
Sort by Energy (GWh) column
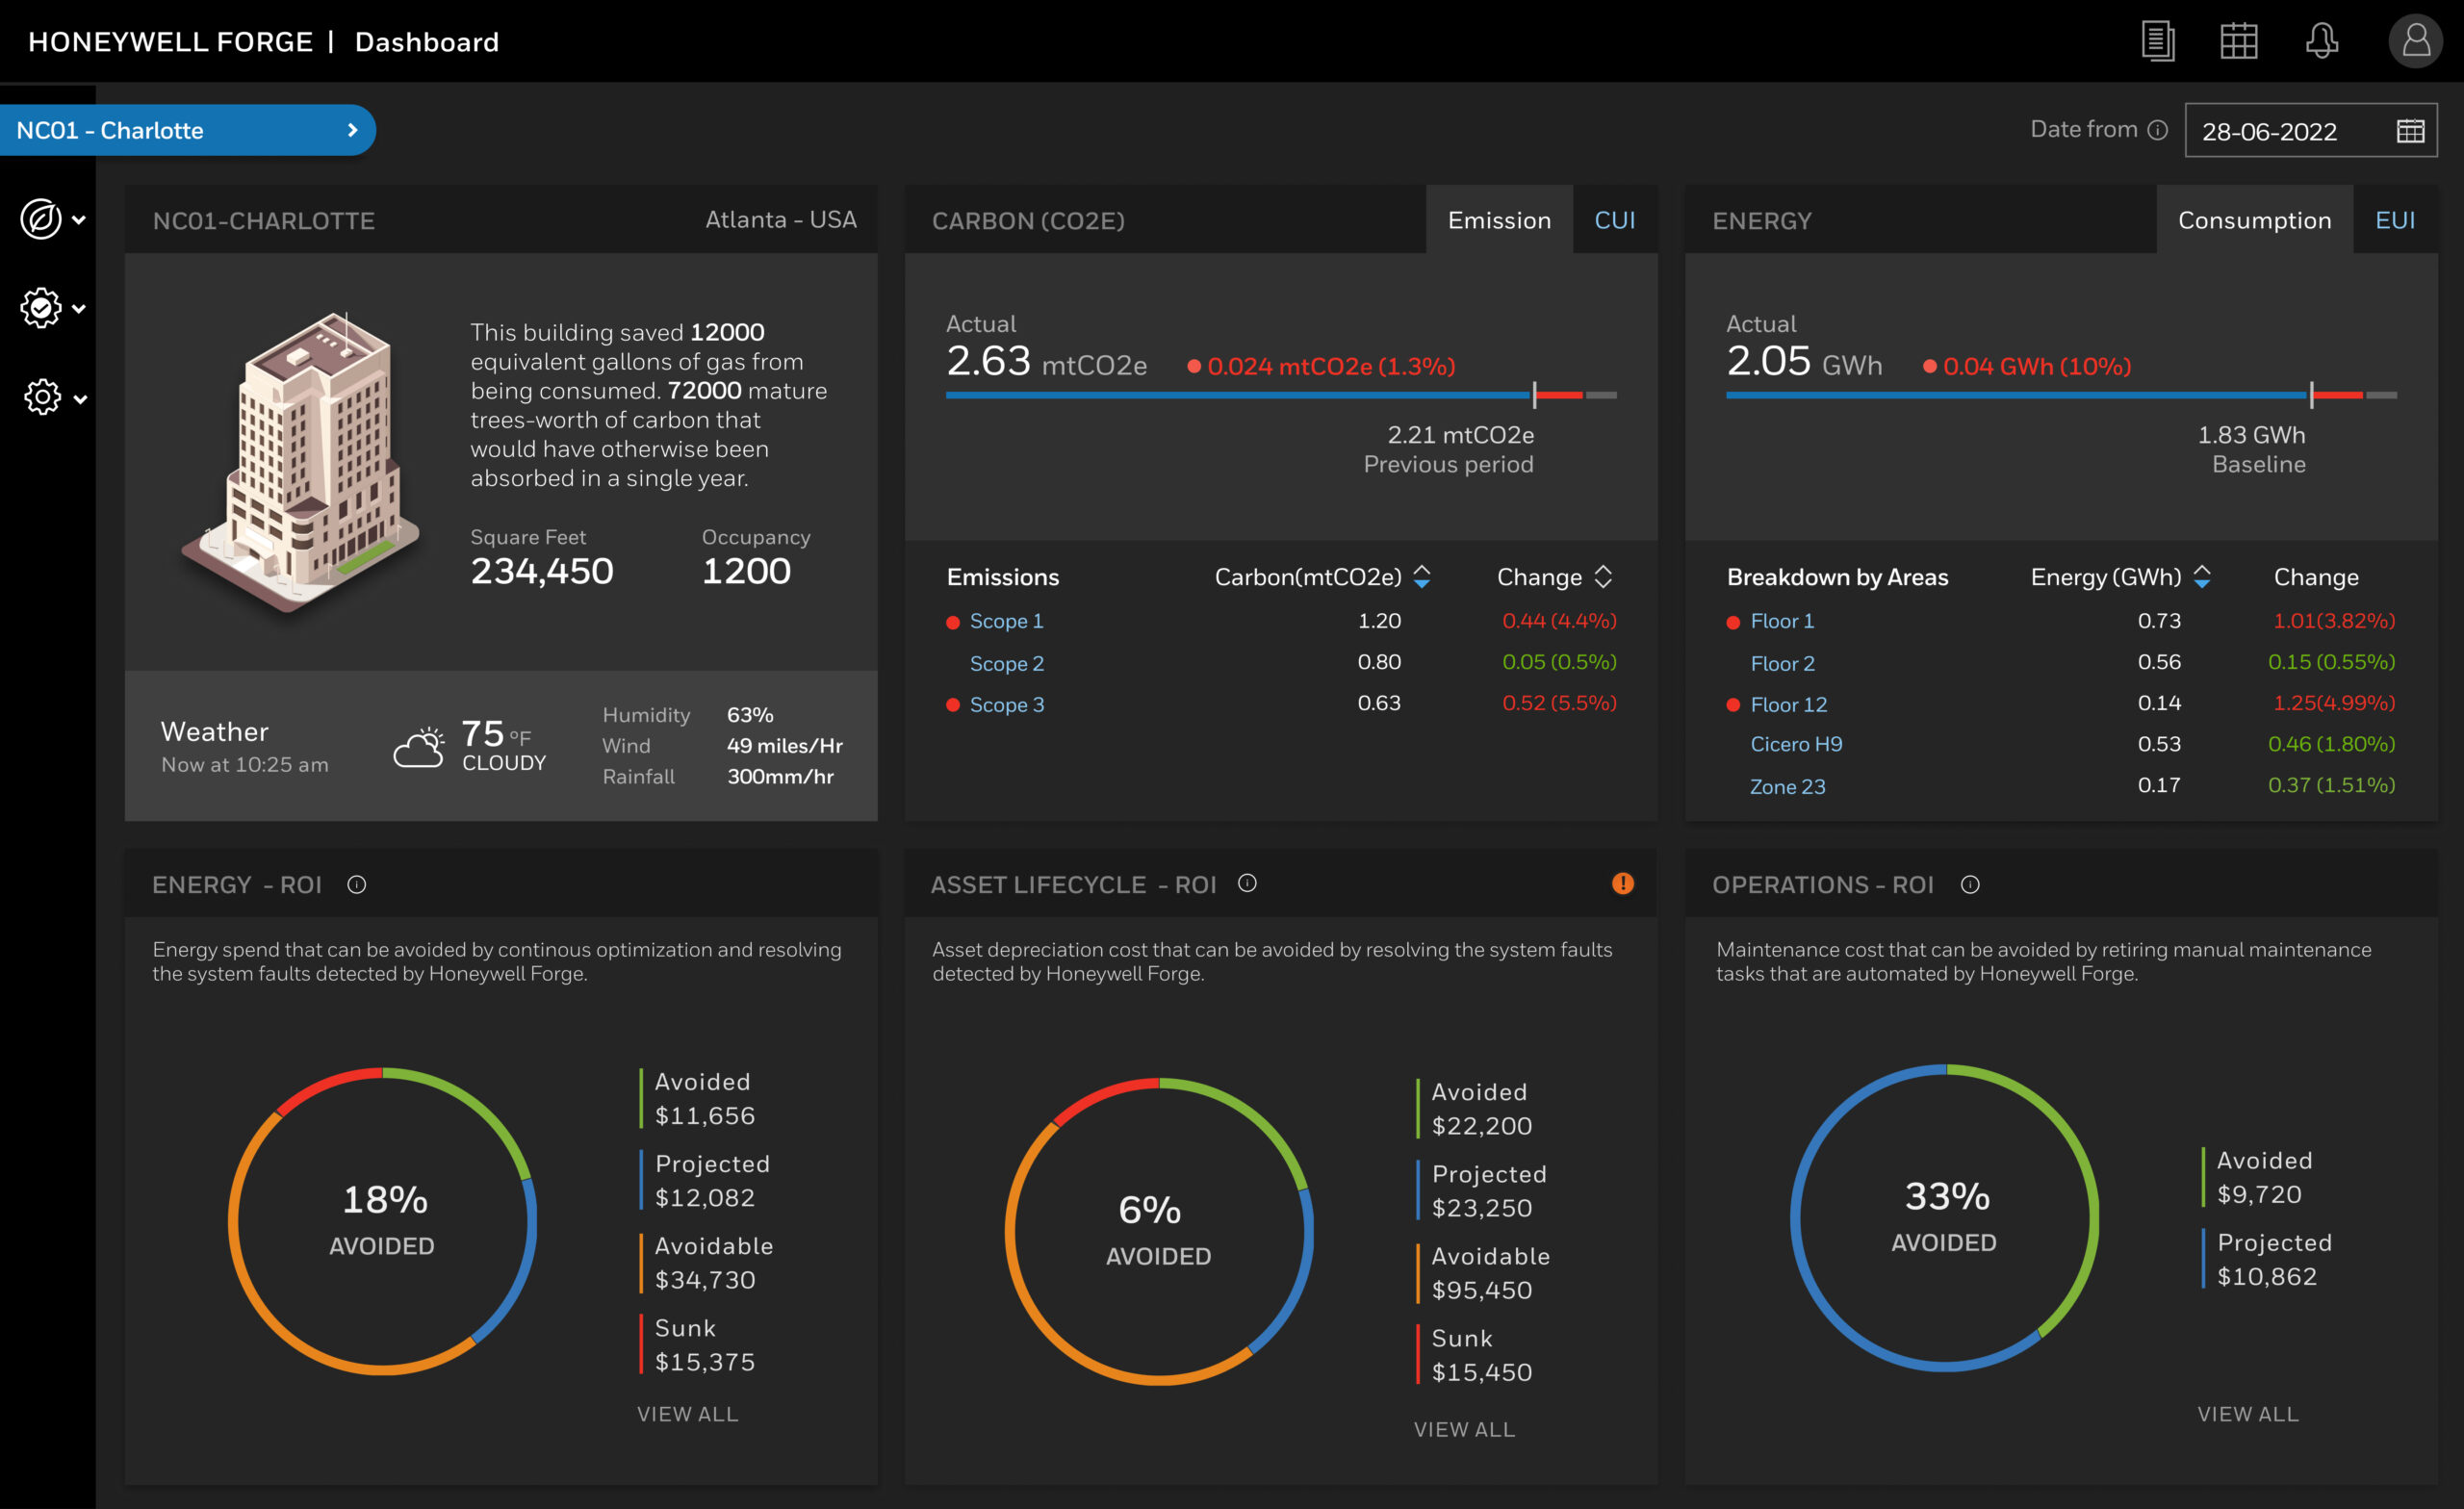(2202, 577)
